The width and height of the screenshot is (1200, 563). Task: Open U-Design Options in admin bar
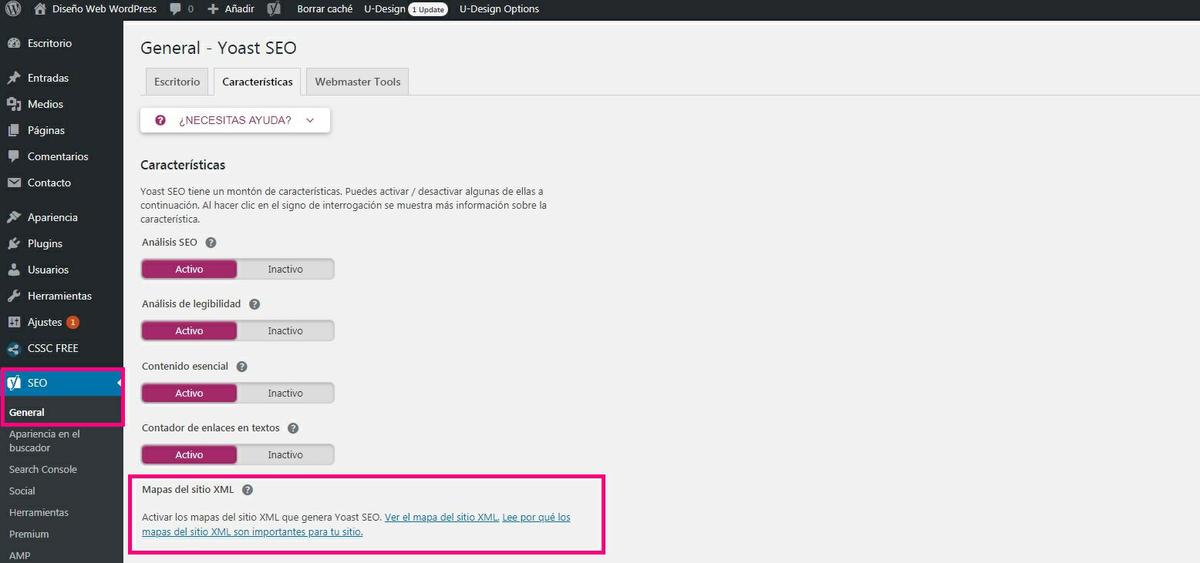[x=499, y=9]
